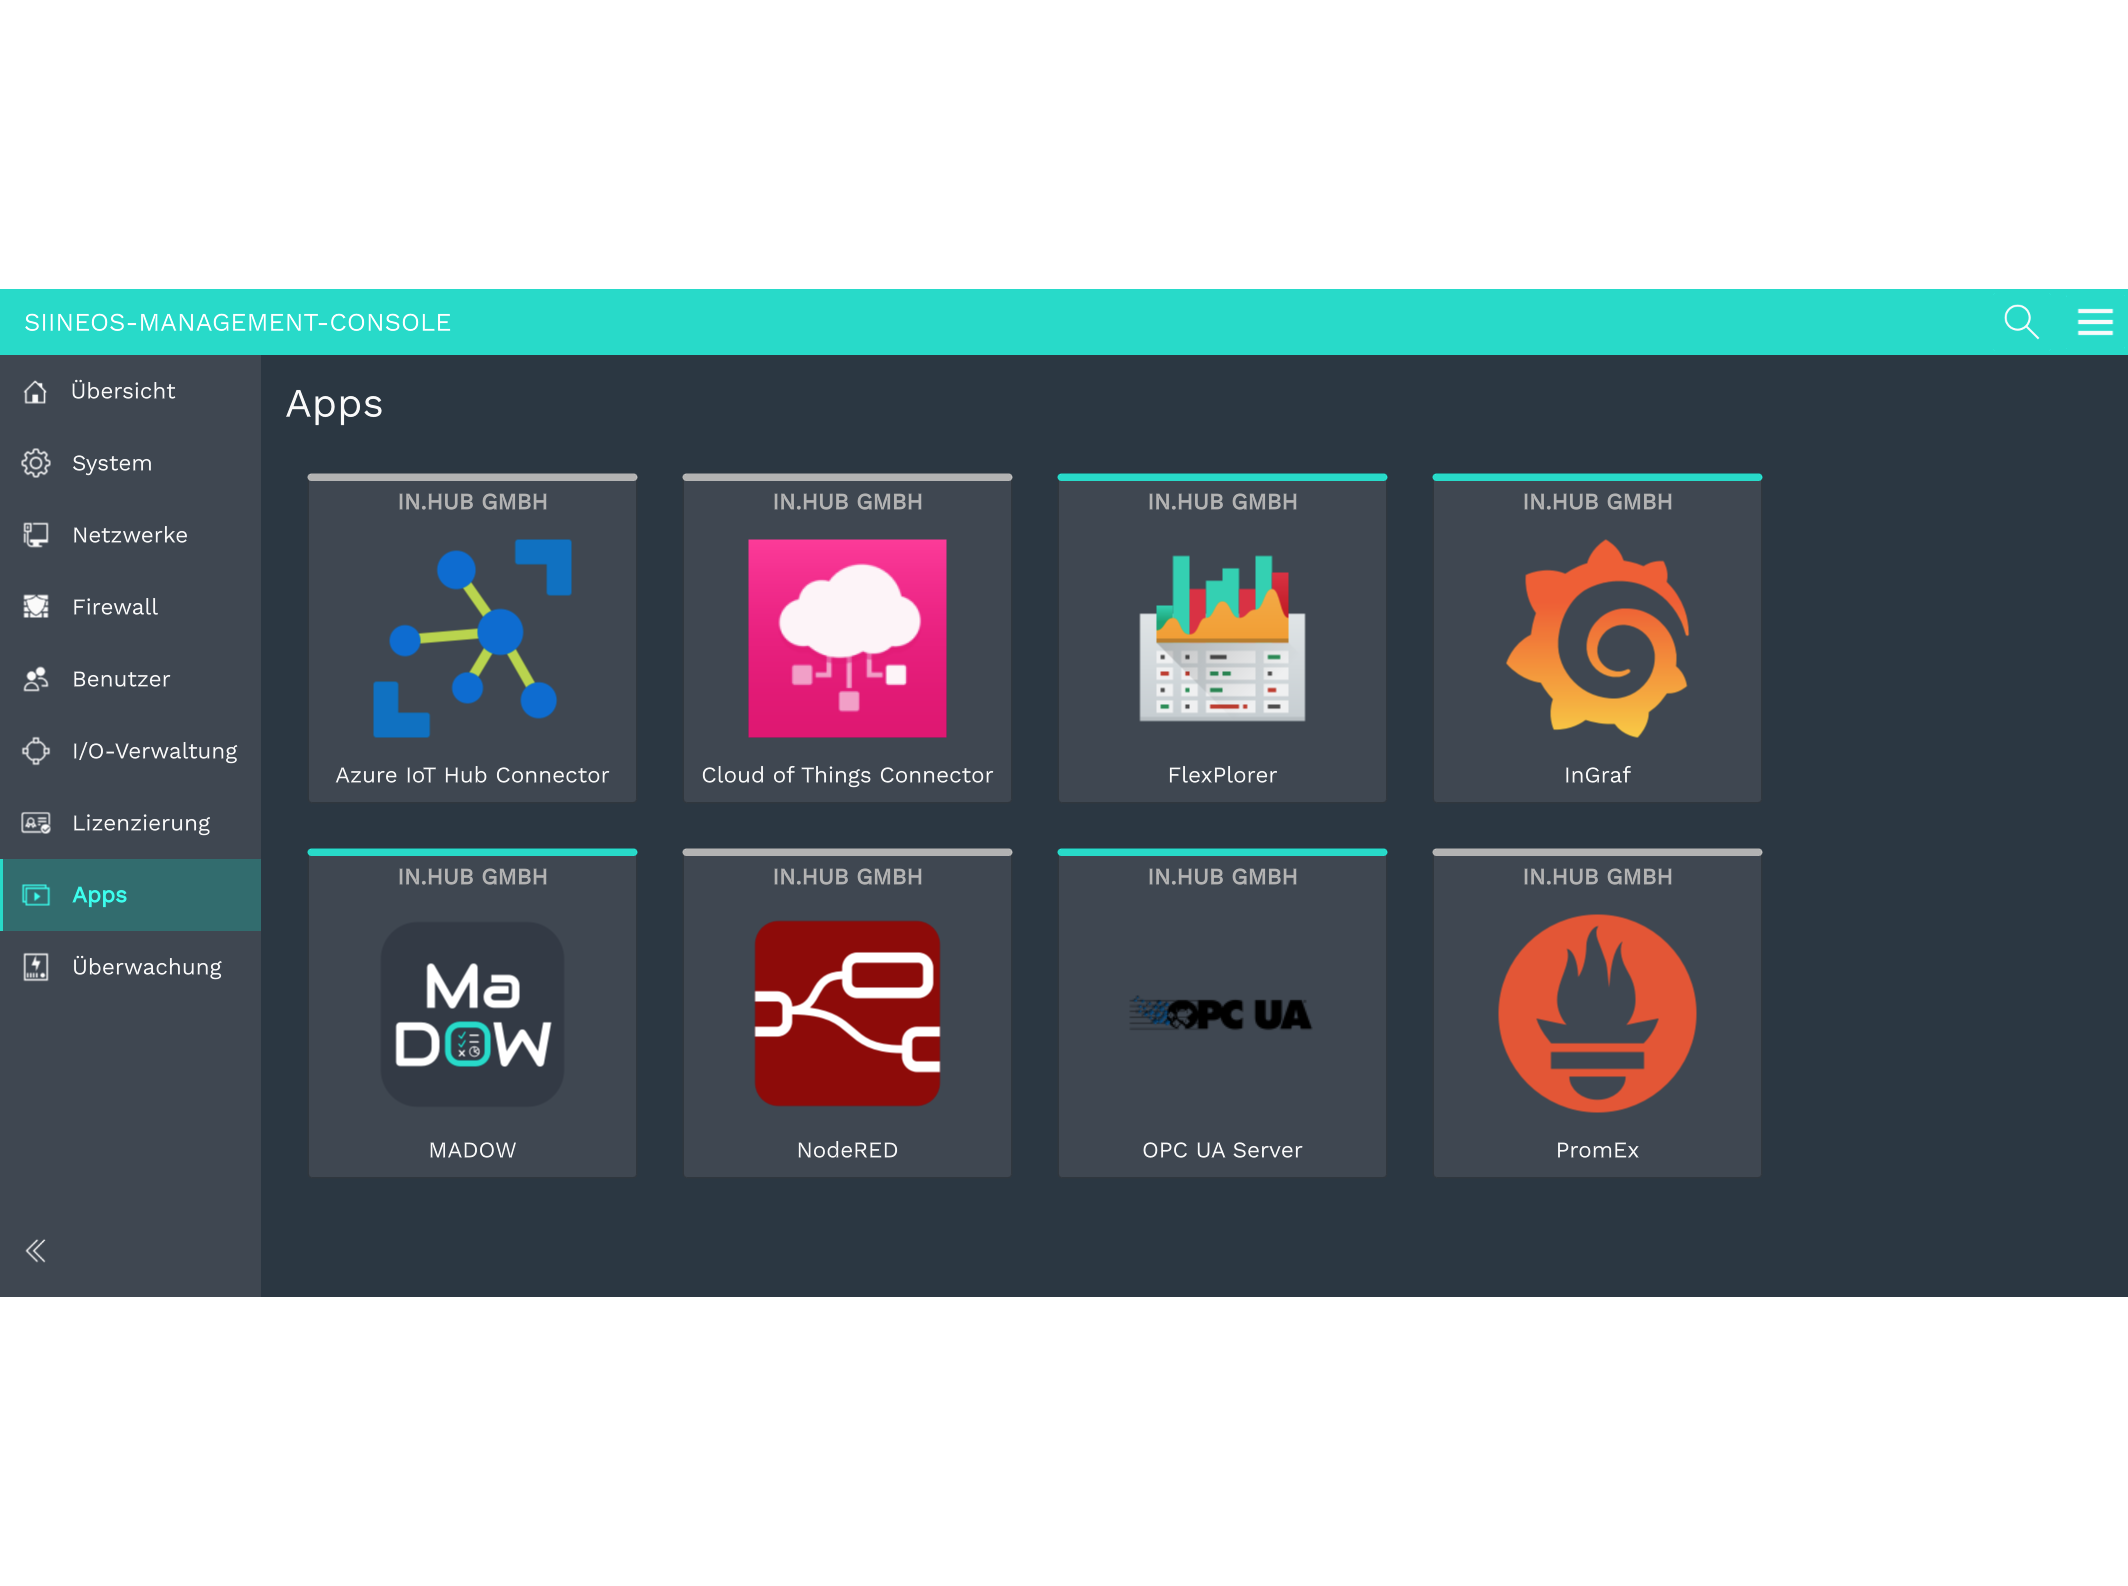Click the Lizenzierung license card icon

(x=36, y=823)
